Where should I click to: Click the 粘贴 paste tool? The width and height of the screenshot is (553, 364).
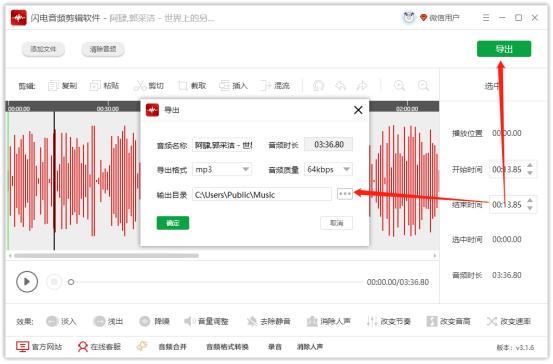click(x=104, y=86)
